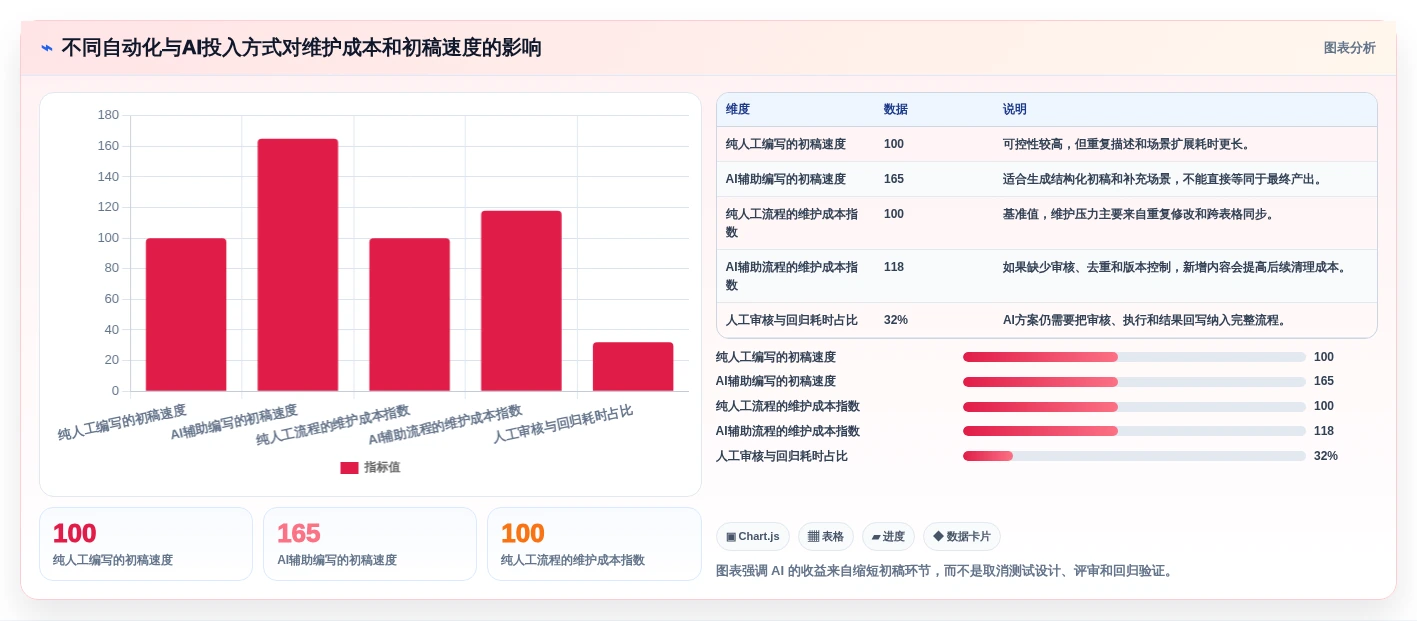Open the 165 data card

(x=370, y=544)
